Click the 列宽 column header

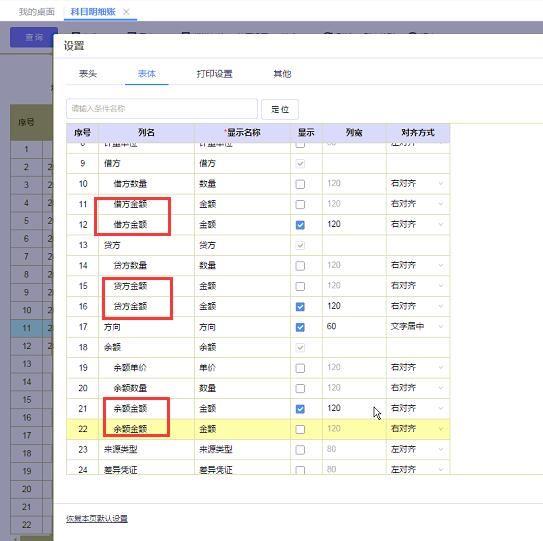click(354, 132)
